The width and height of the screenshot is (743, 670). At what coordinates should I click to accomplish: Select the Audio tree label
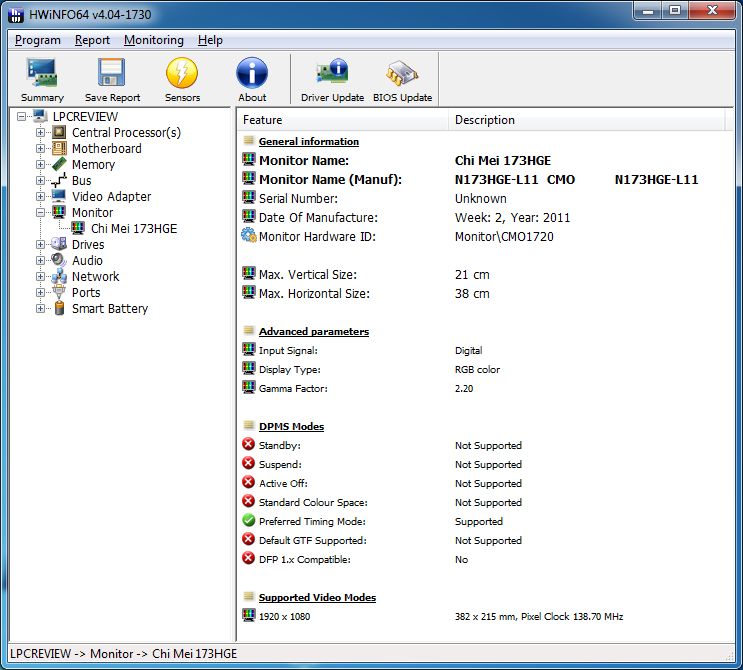(87, 260)
